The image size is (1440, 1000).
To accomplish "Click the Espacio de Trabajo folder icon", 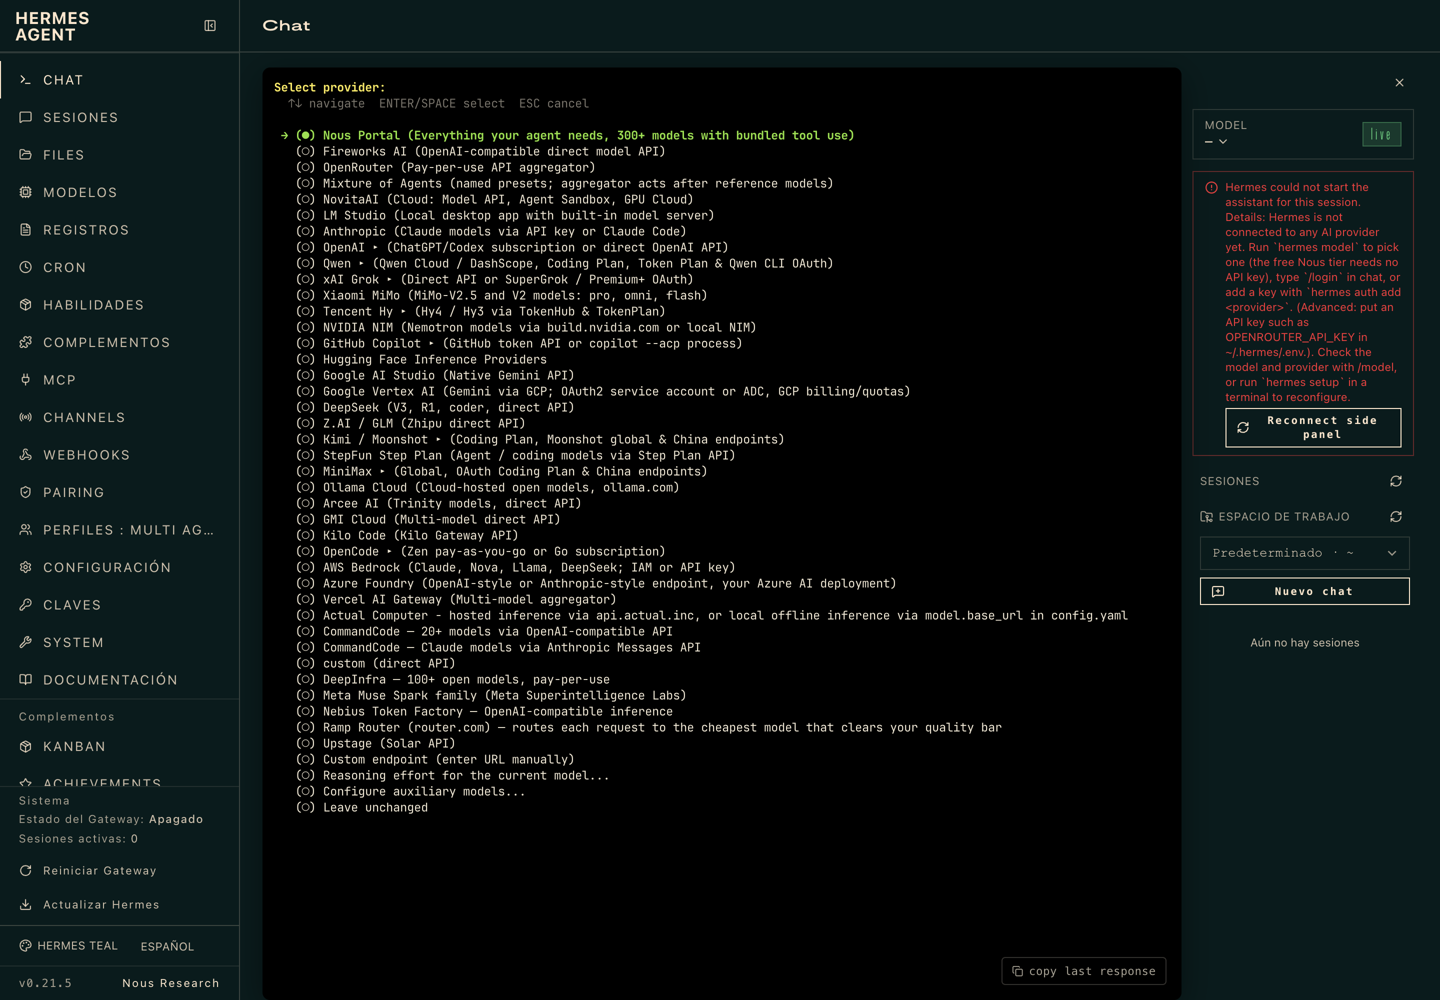I will point(1207,517).
